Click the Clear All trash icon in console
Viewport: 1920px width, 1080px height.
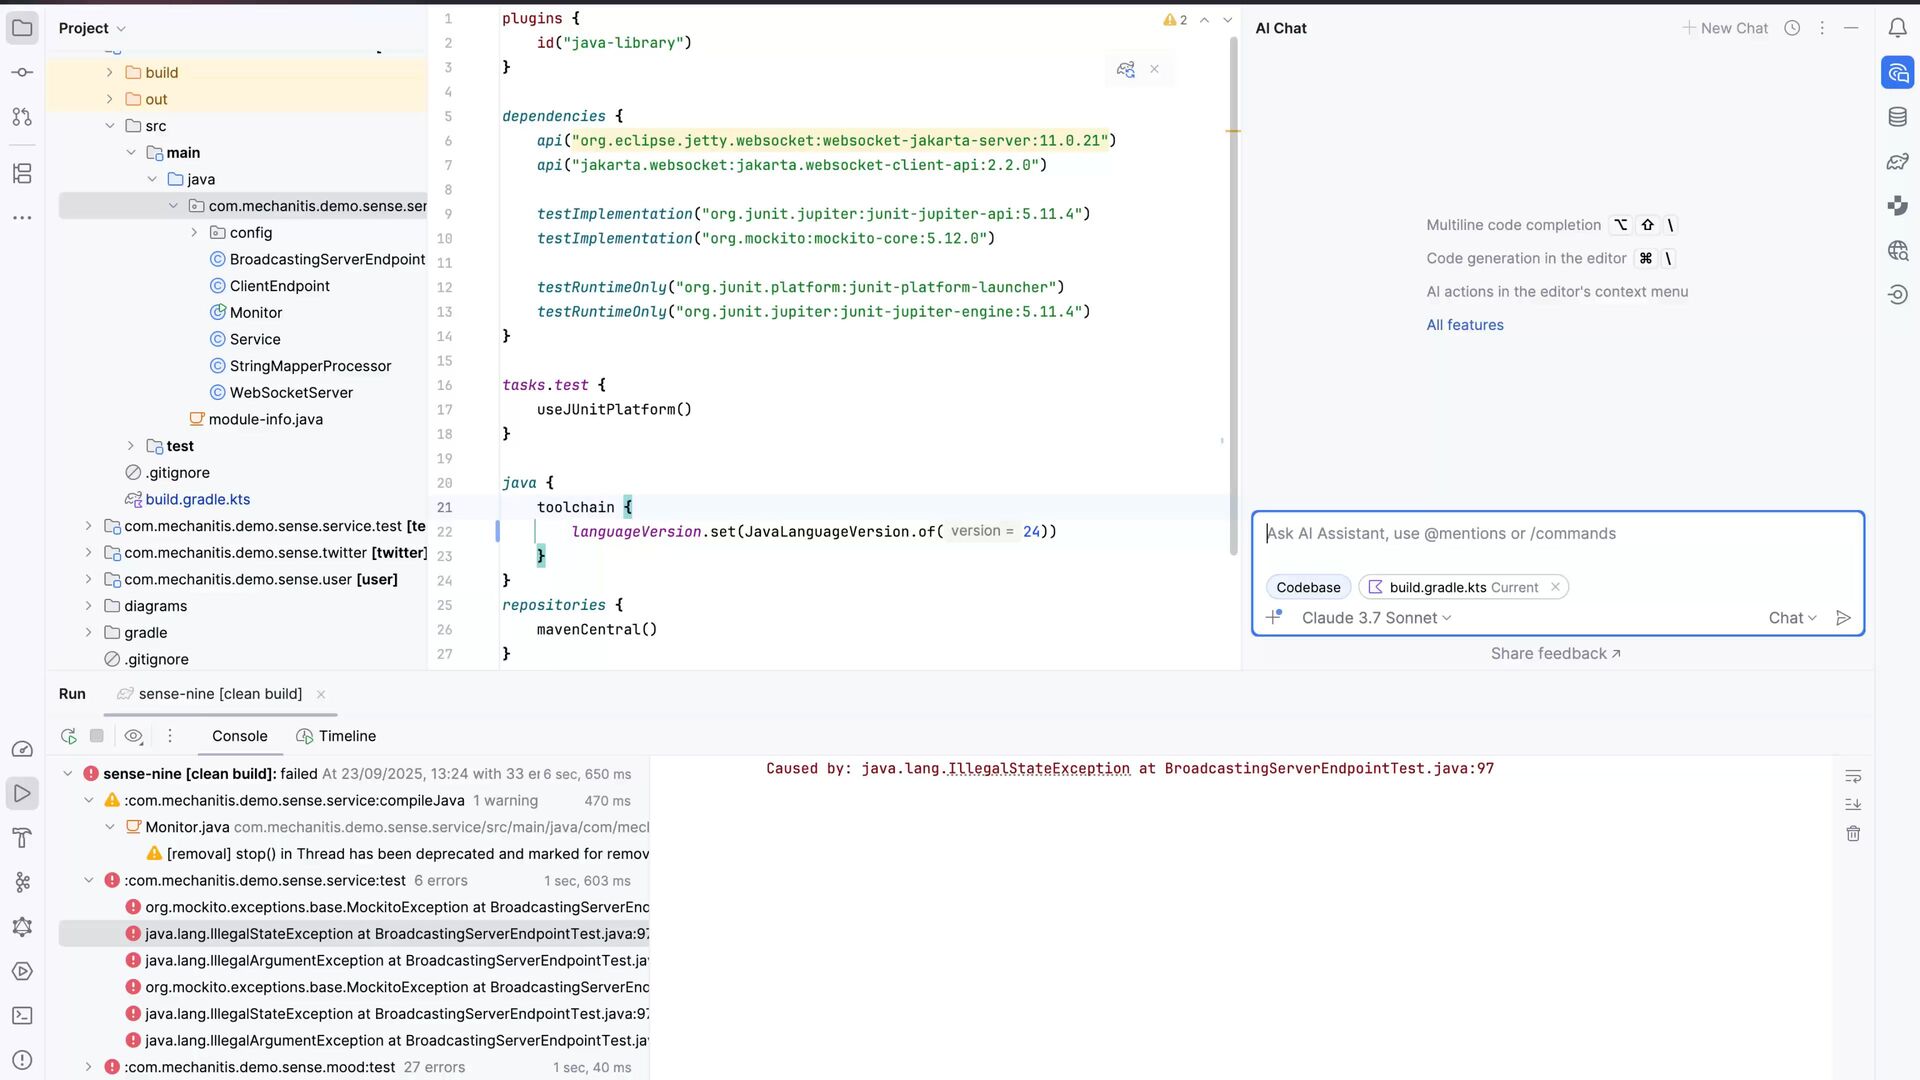coord(1853,833)
